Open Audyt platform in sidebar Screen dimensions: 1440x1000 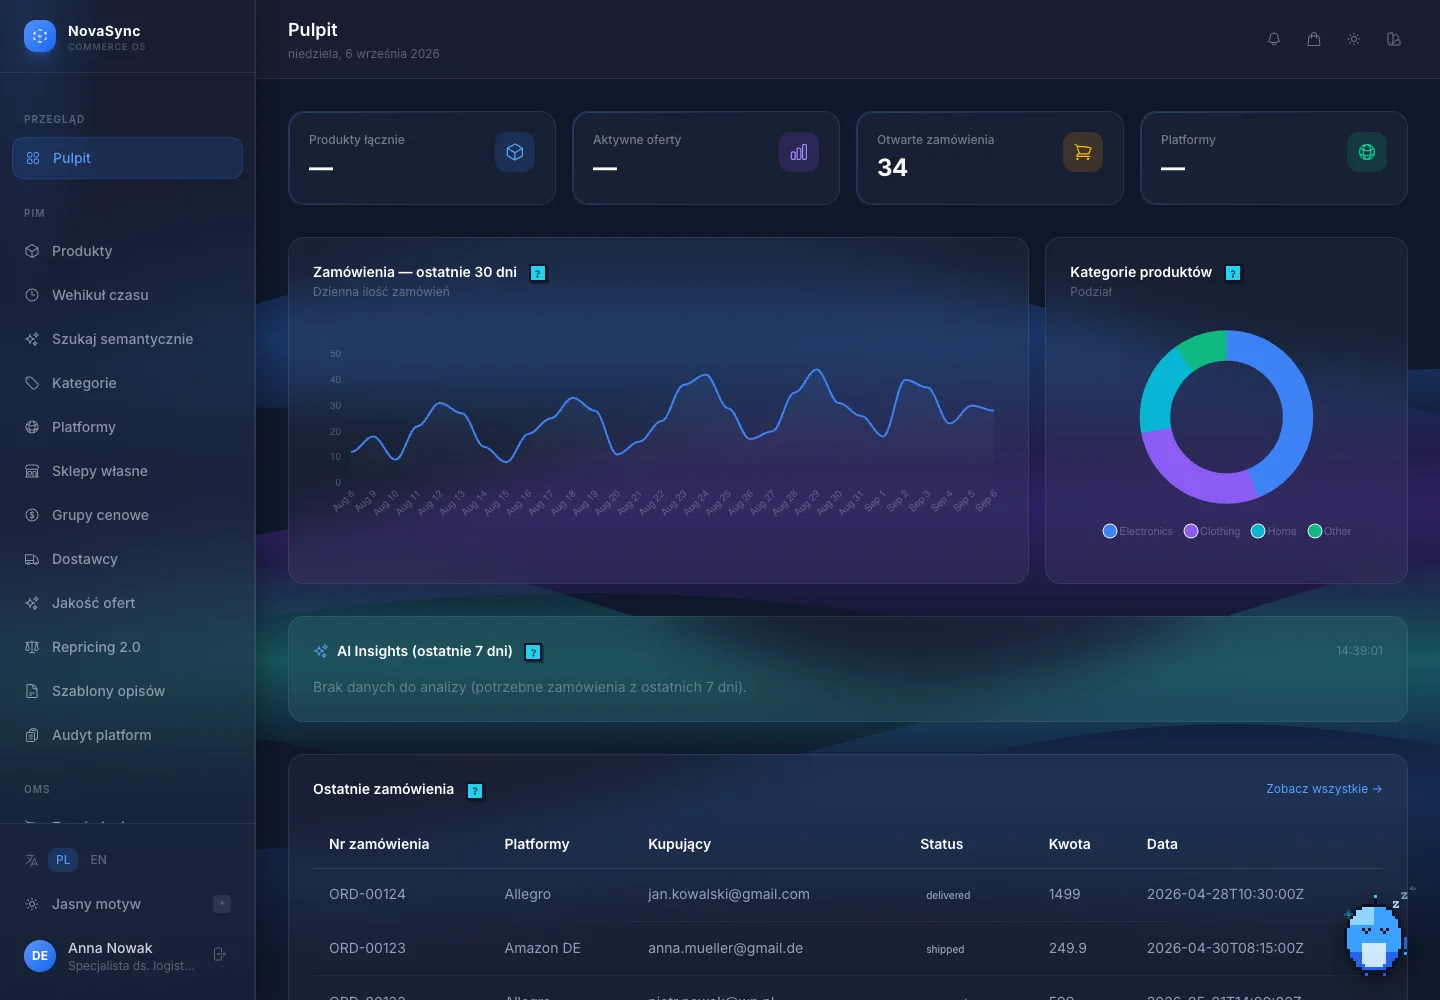(x=127, y=735)
